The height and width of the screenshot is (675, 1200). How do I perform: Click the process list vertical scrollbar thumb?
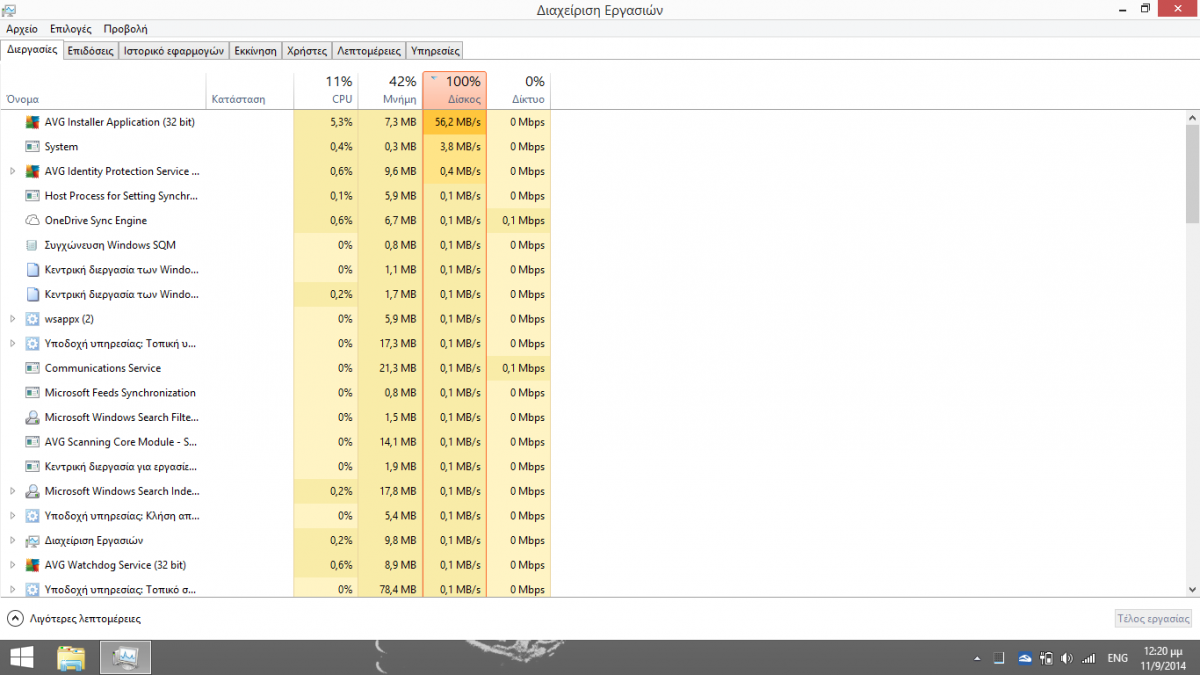click(1192, 174)
